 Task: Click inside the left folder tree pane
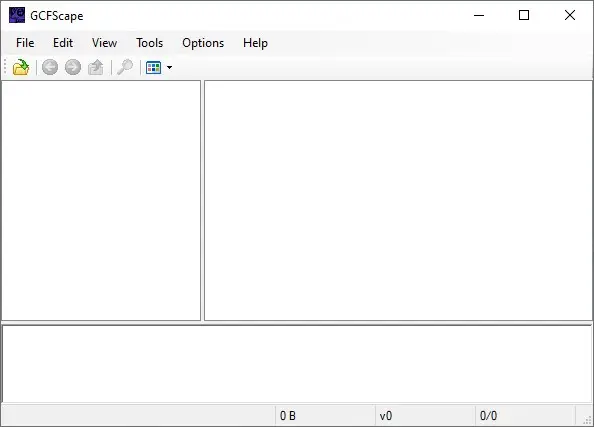tap(101, 200)
